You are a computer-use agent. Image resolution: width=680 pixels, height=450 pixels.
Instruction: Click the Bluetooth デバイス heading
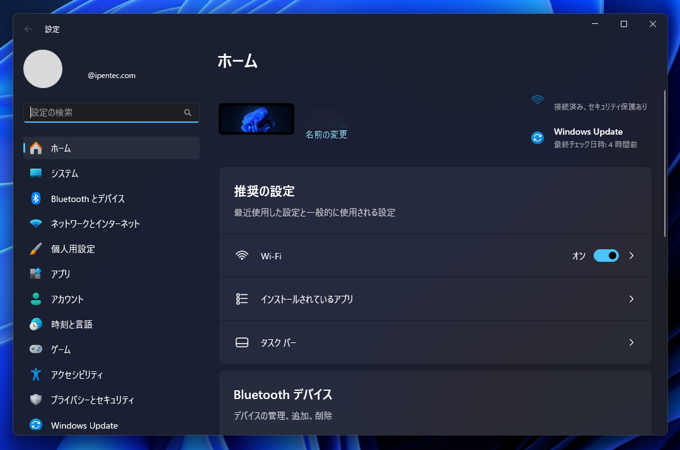pos(283,395)
